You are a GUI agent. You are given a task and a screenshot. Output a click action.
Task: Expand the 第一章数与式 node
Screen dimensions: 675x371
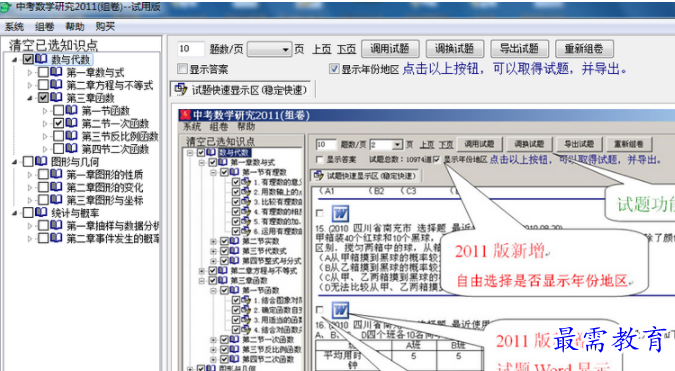[x=30, y=72]
